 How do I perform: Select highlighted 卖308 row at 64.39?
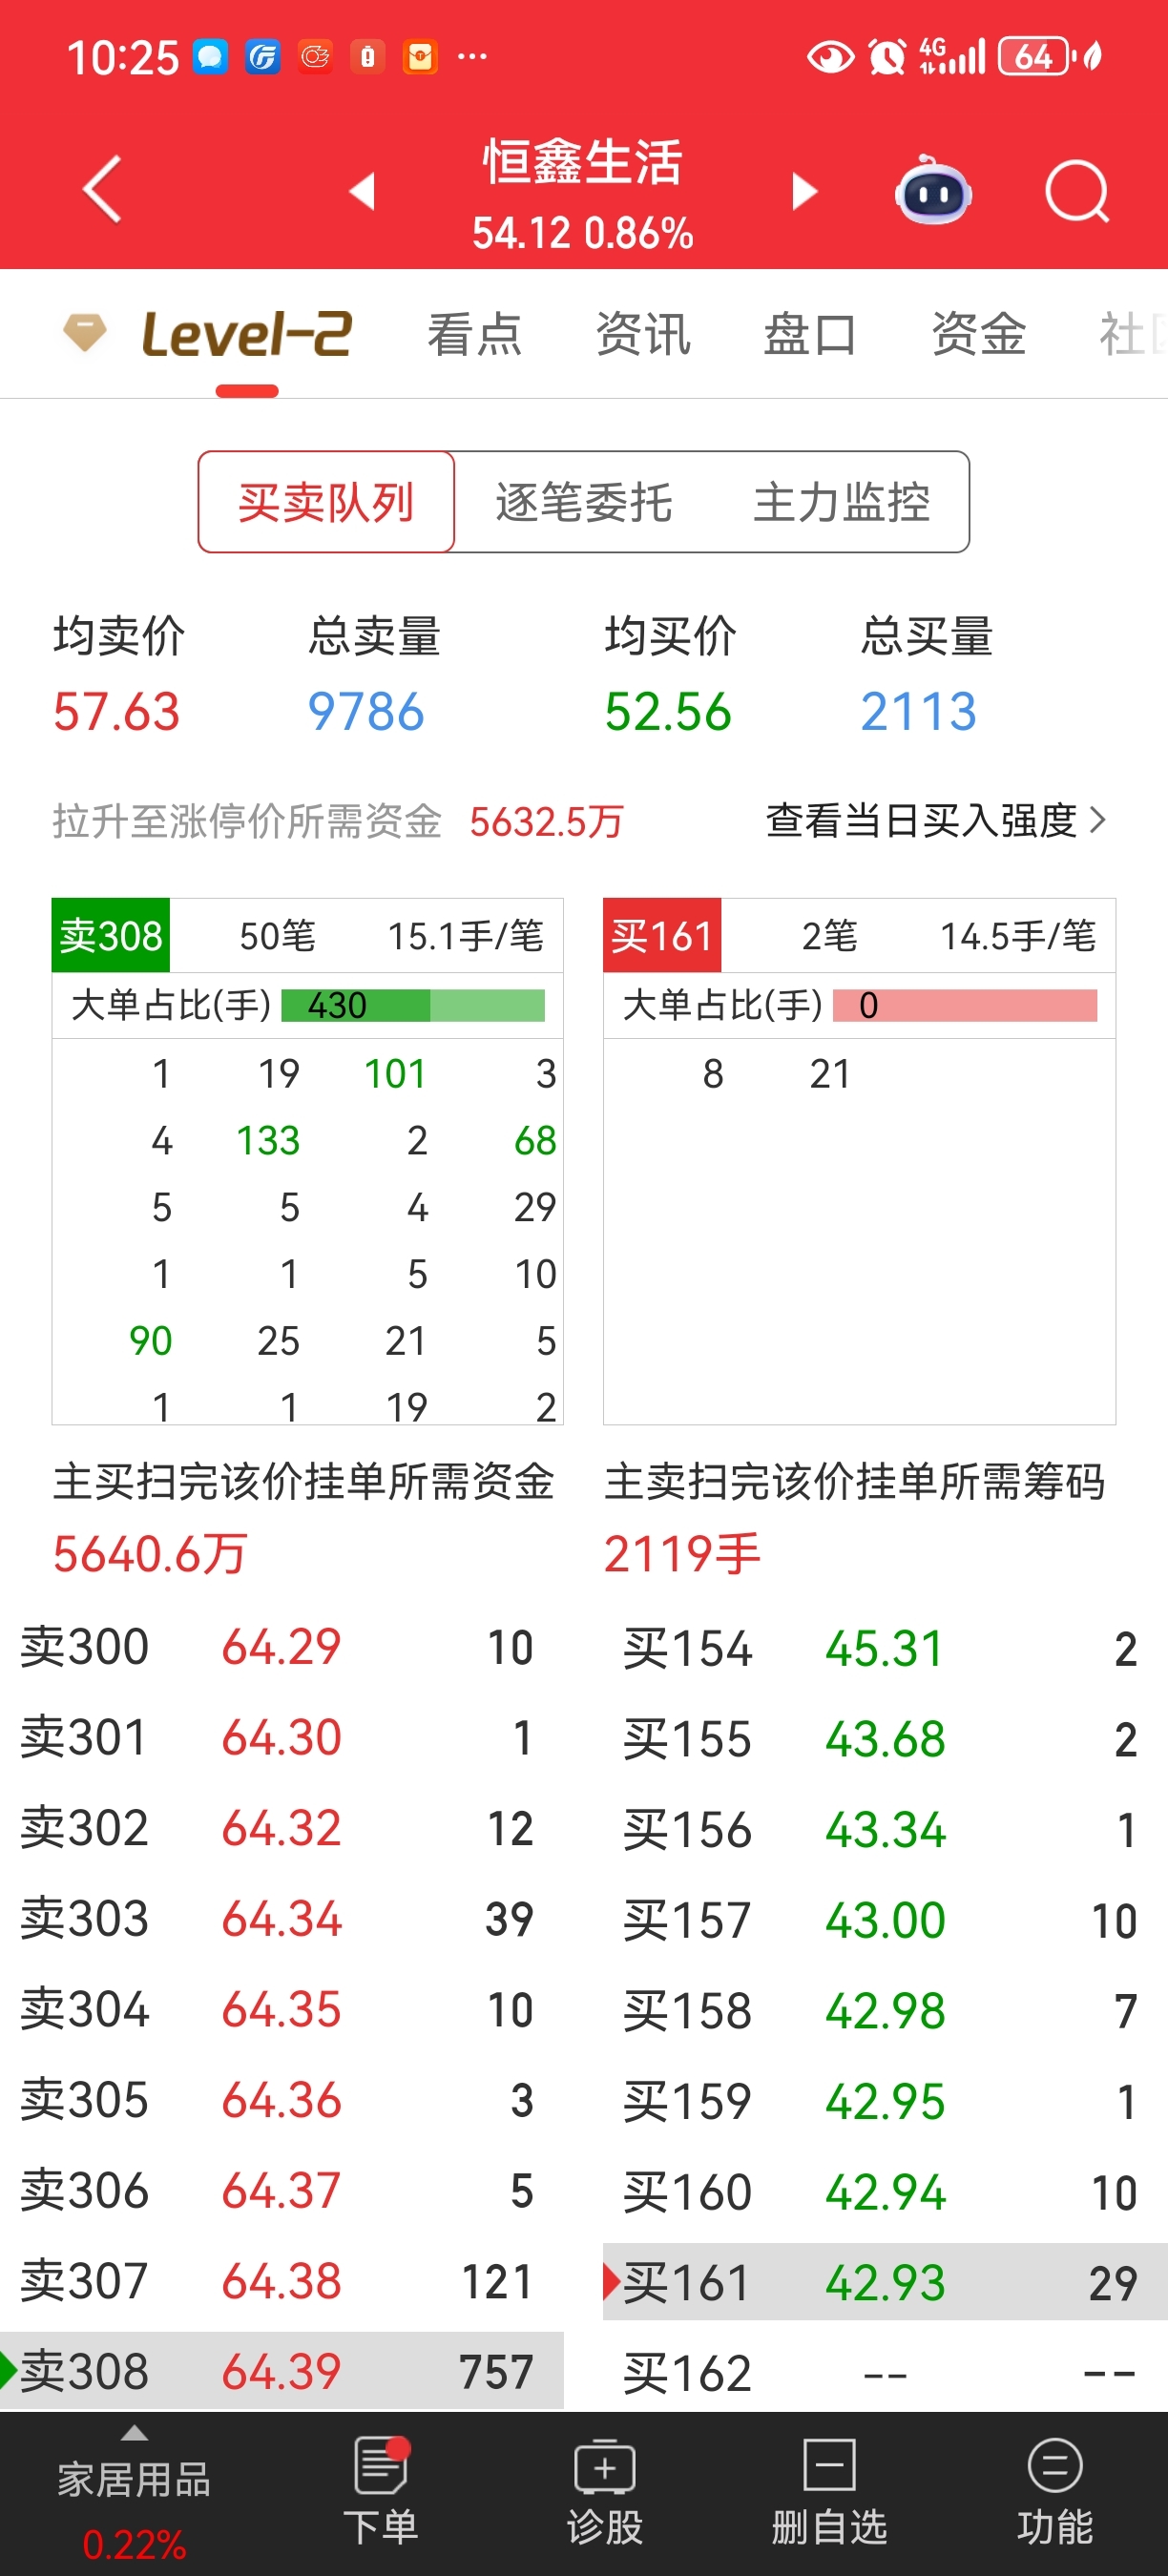coord(282,2371)
